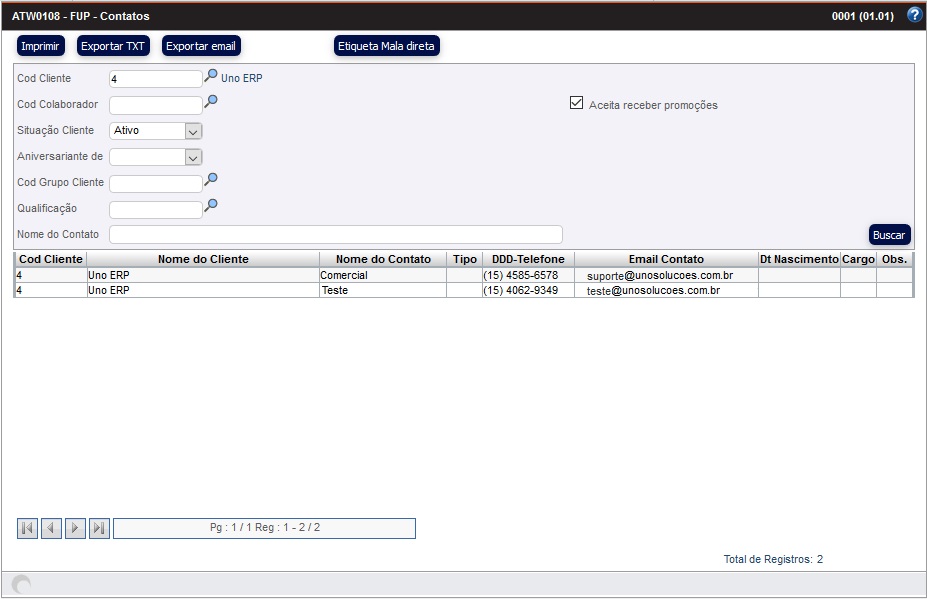Advance to the next results page
The height and width of the screenshot is (599, 927).
[75, 528]
